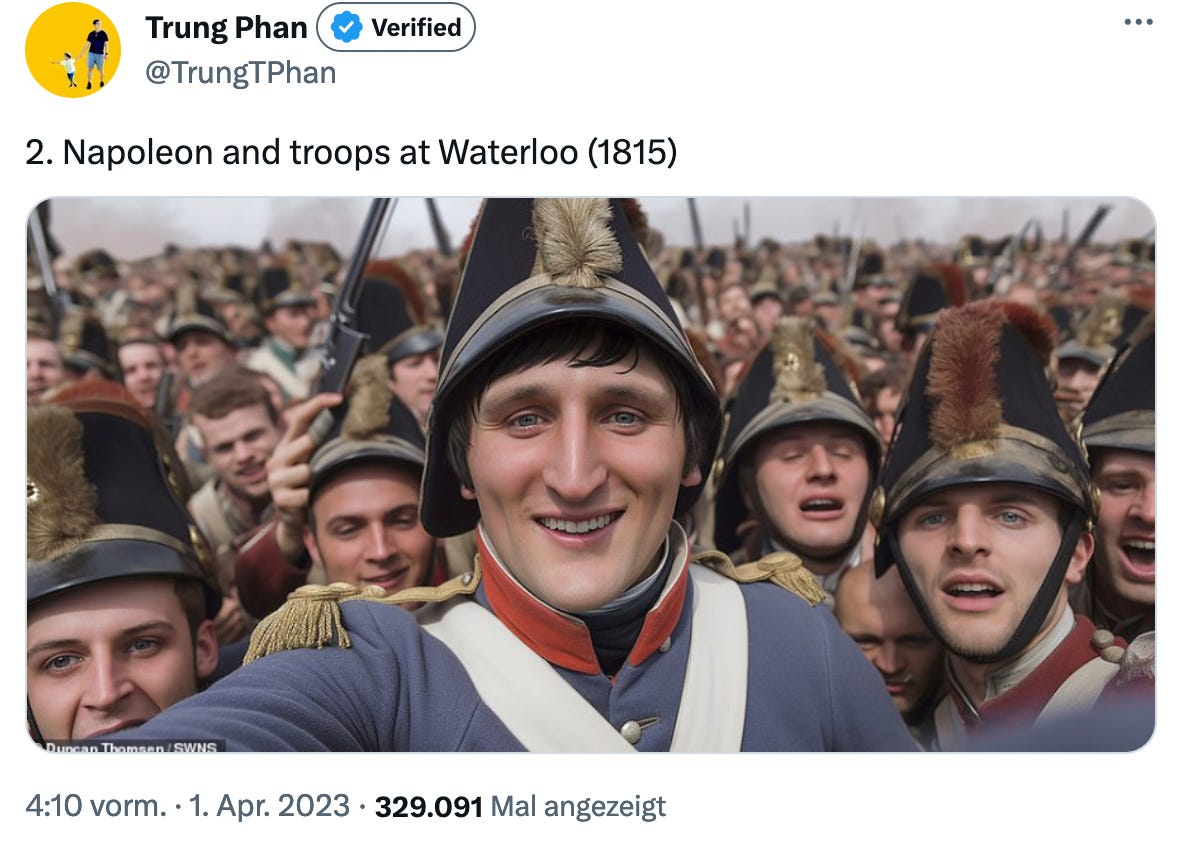Click the tan plume on the central hat
Image resolution: width=1180 pixels, height=850 pixels.
point(576,241)
